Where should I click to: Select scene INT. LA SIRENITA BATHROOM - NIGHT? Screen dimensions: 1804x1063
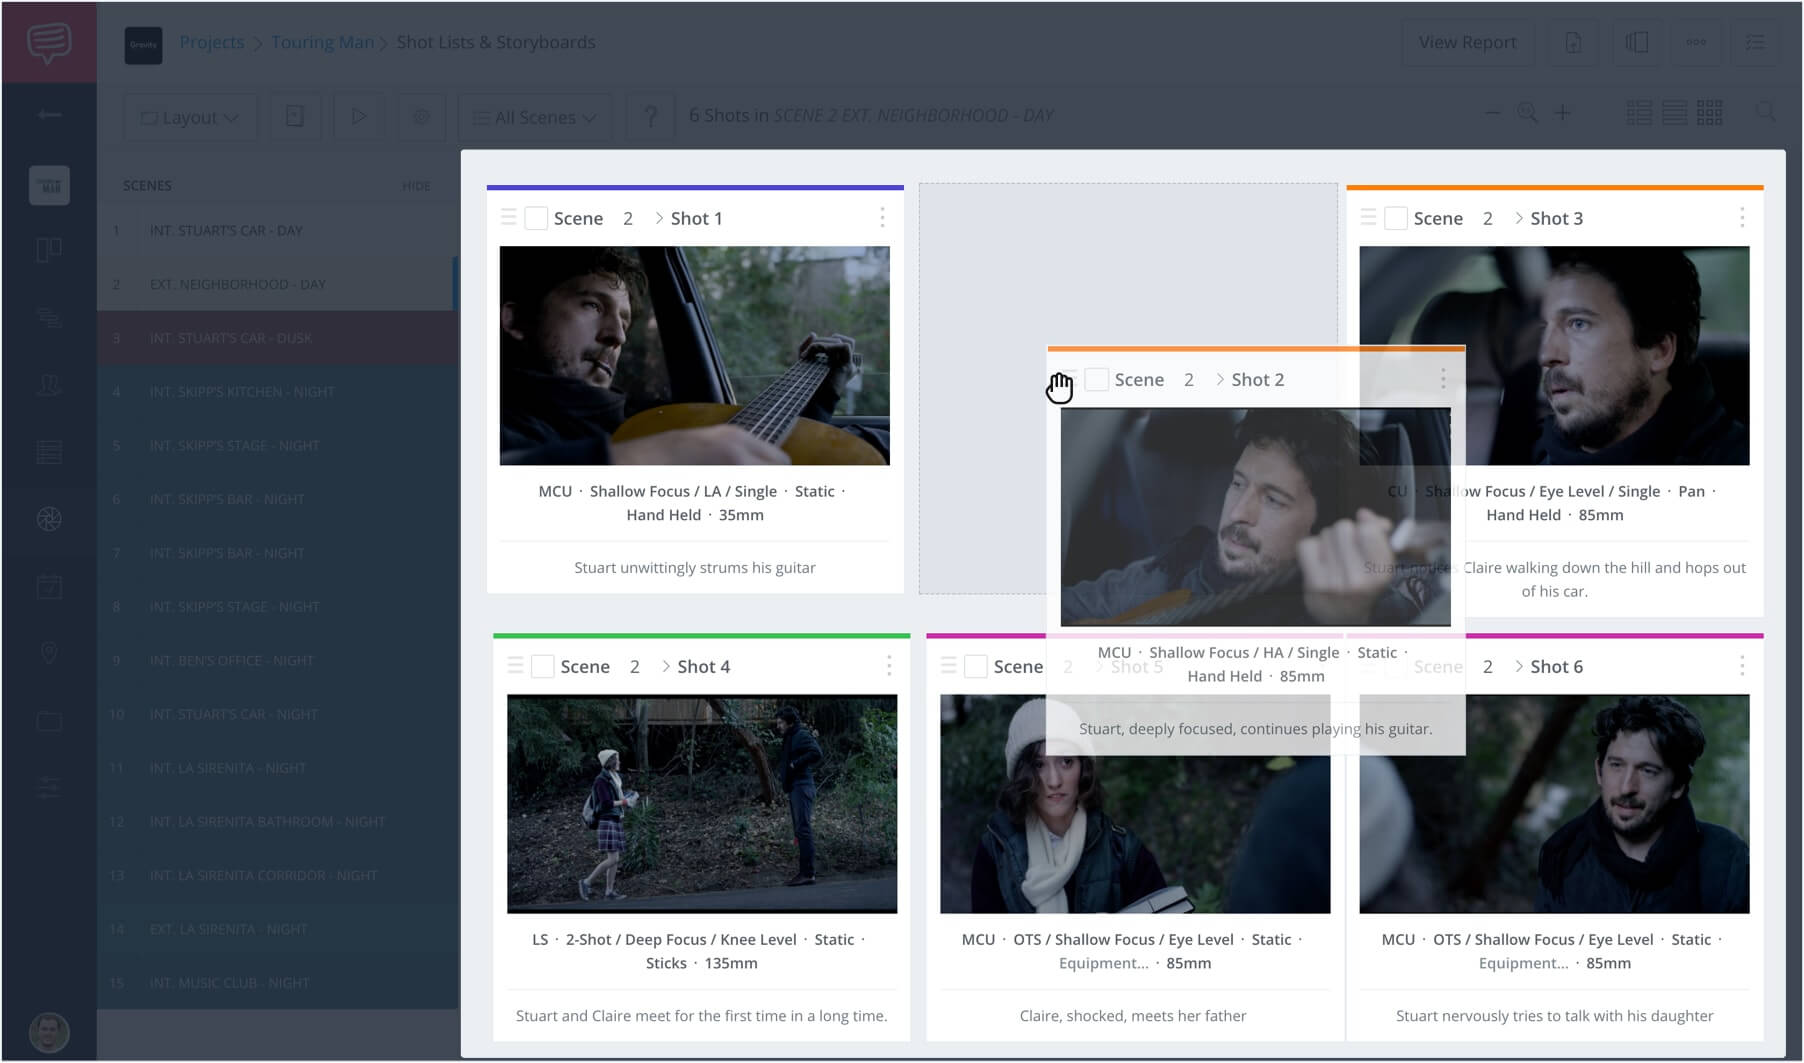point(277,822)
